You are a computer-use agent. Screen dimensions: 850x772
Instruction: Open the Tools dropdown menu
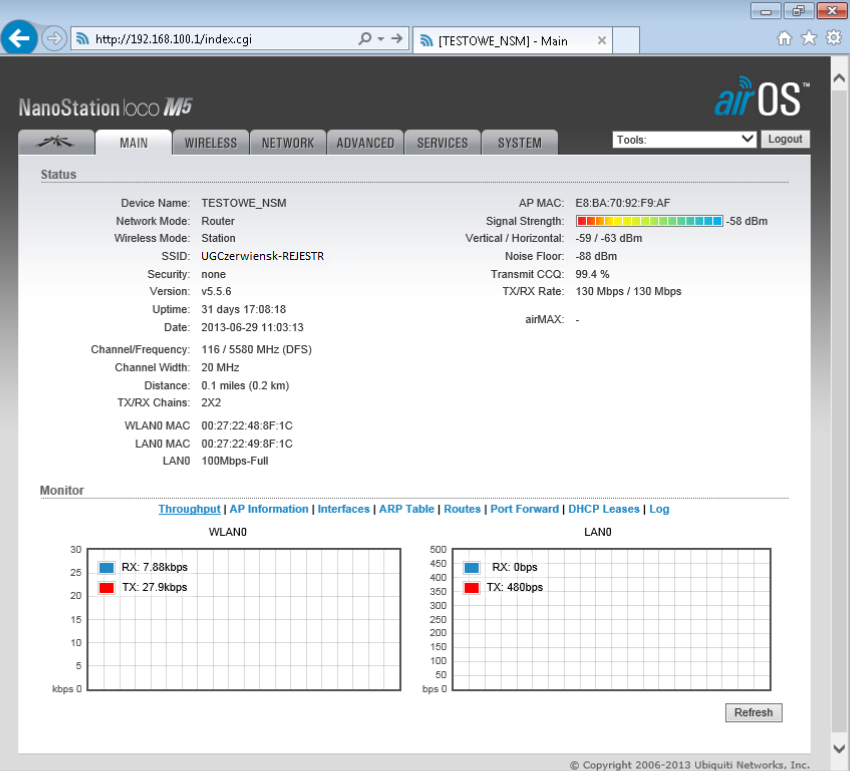tap(685, 139)
